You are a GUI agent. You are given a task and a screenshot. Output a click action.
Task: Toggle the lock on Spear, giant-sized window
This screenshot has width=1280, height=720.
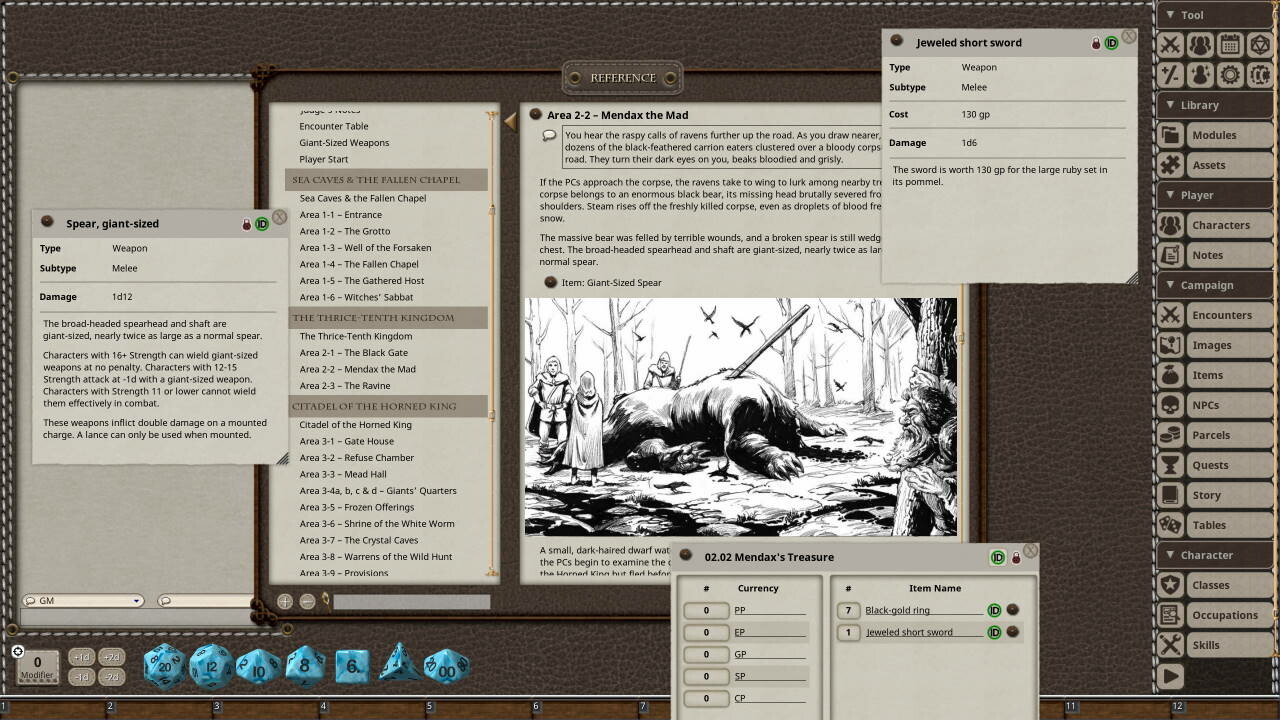point(246,223)
